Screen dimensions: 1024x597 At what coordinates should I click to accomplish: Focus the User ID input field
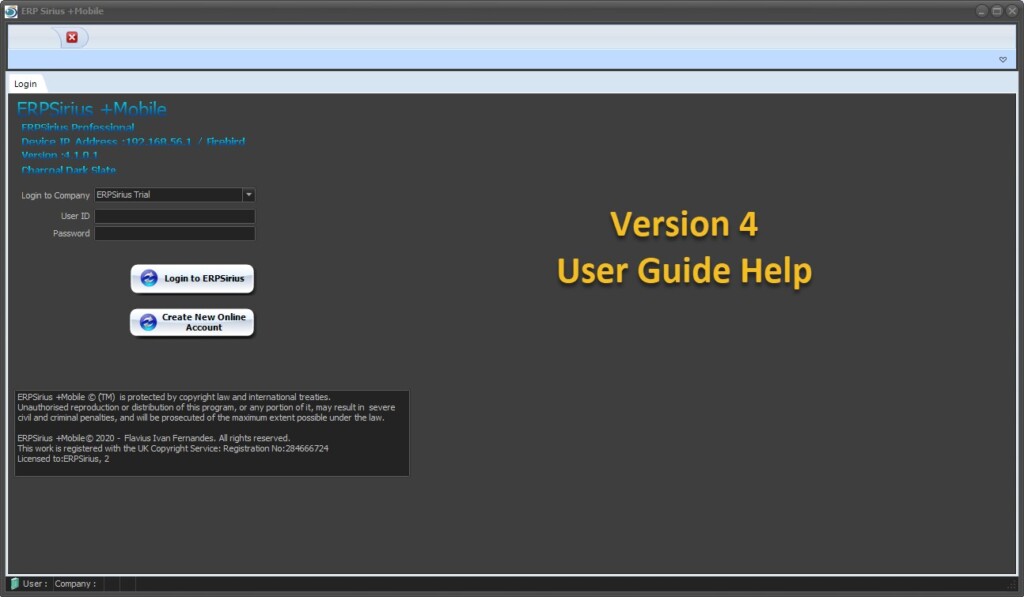click(174, 216)
